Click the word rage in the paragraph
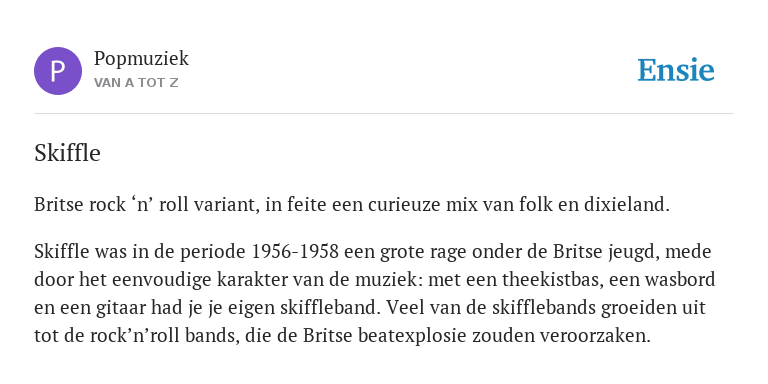The height and width of the screenshot is (384, 768). 448,253
